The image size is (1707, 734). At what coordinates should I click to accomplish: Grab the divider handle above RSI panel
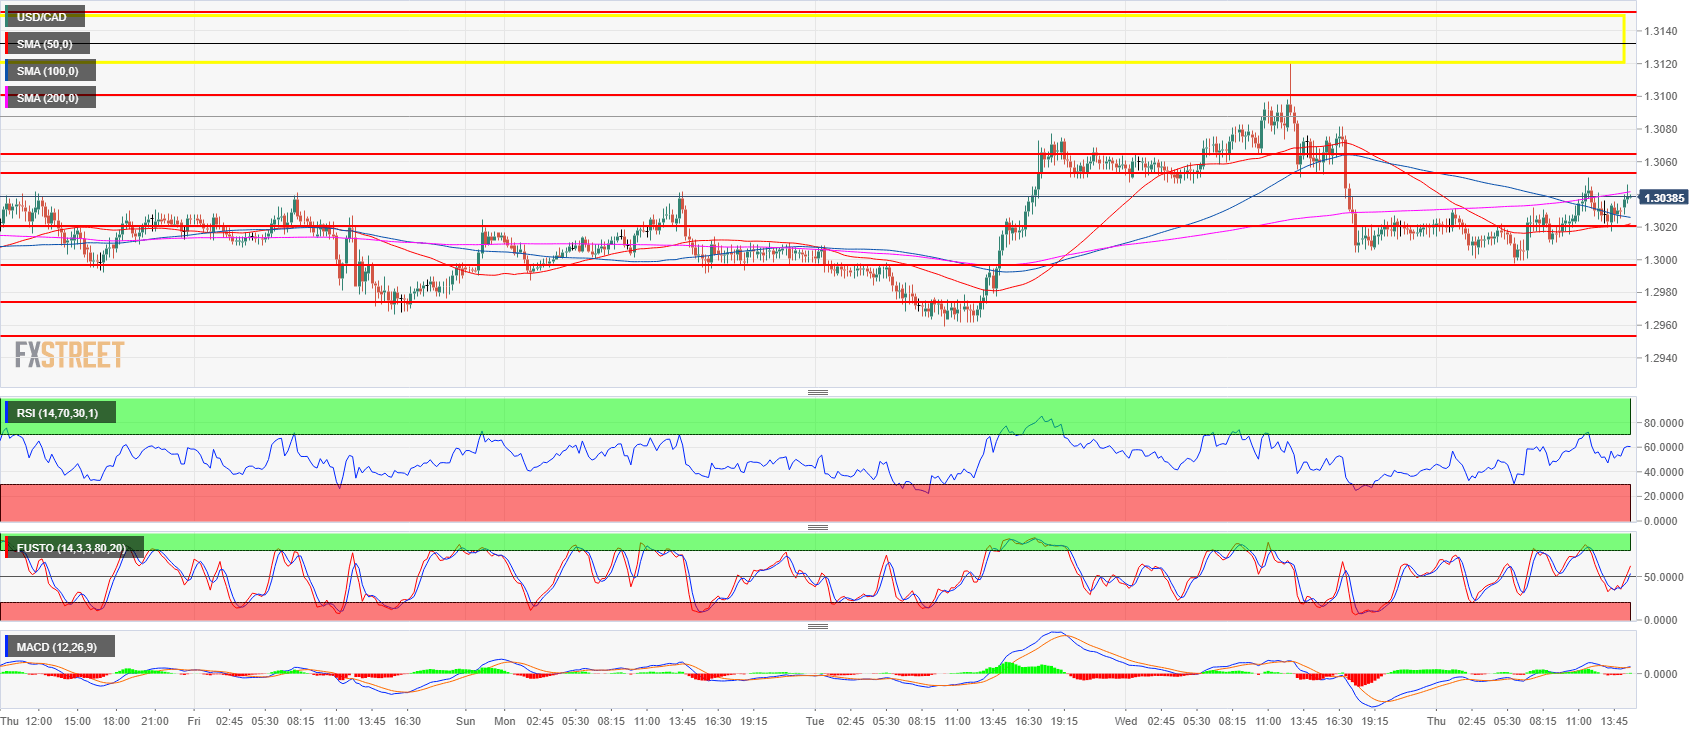click(818, 392)
